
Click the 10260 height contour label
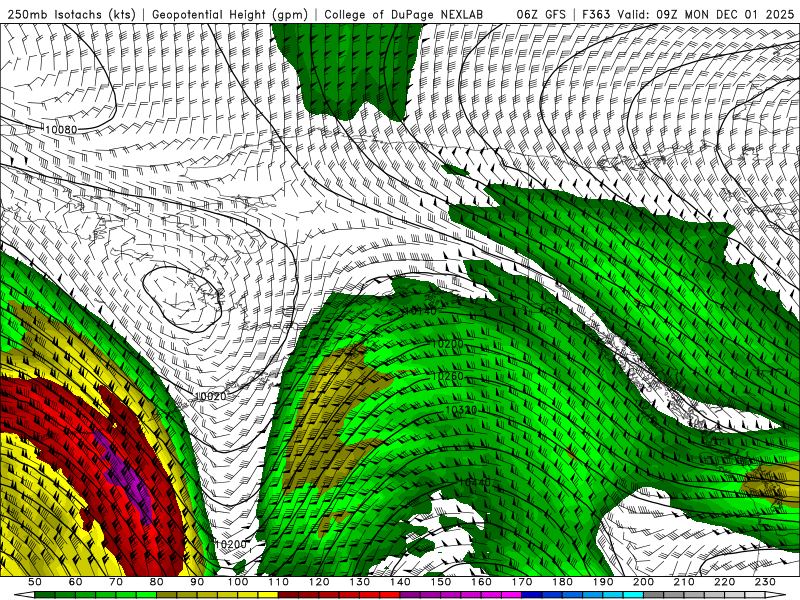tap(447, 377)
